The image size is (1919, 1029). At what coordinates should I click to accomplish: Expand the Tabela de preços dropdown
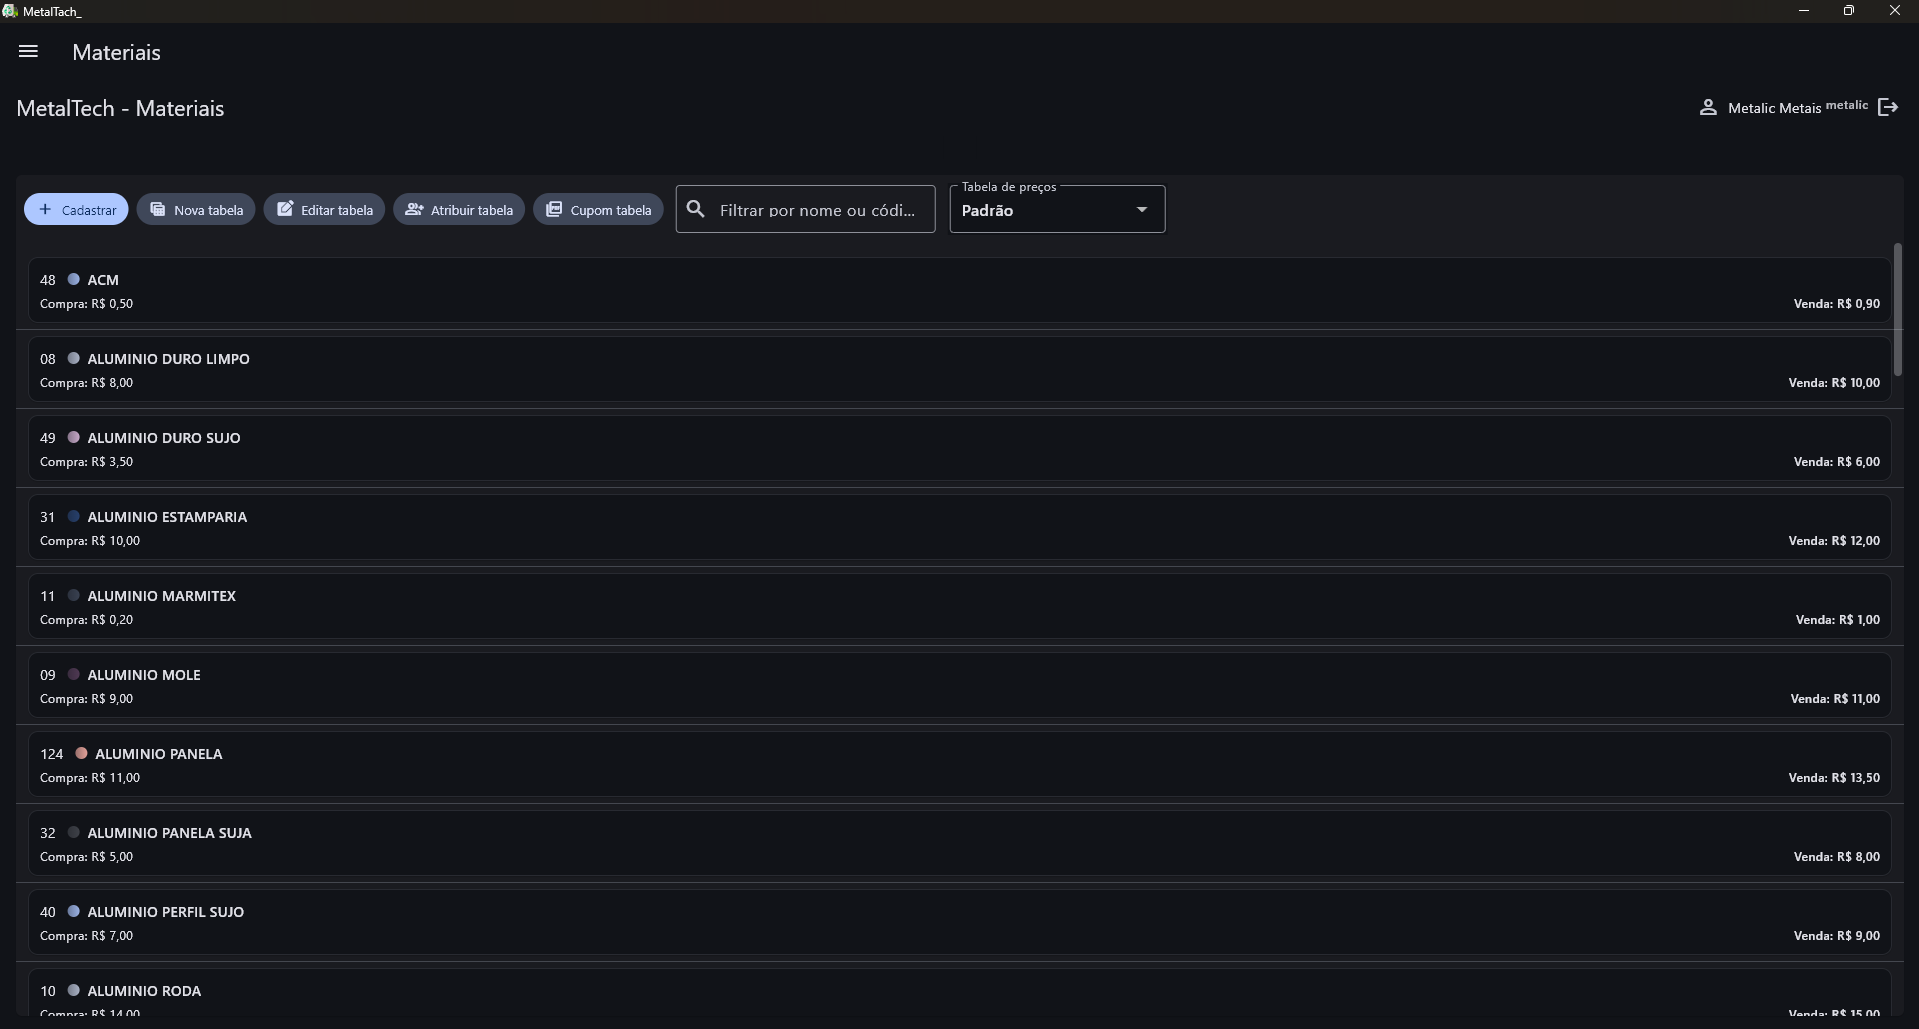pos(1057,209)
